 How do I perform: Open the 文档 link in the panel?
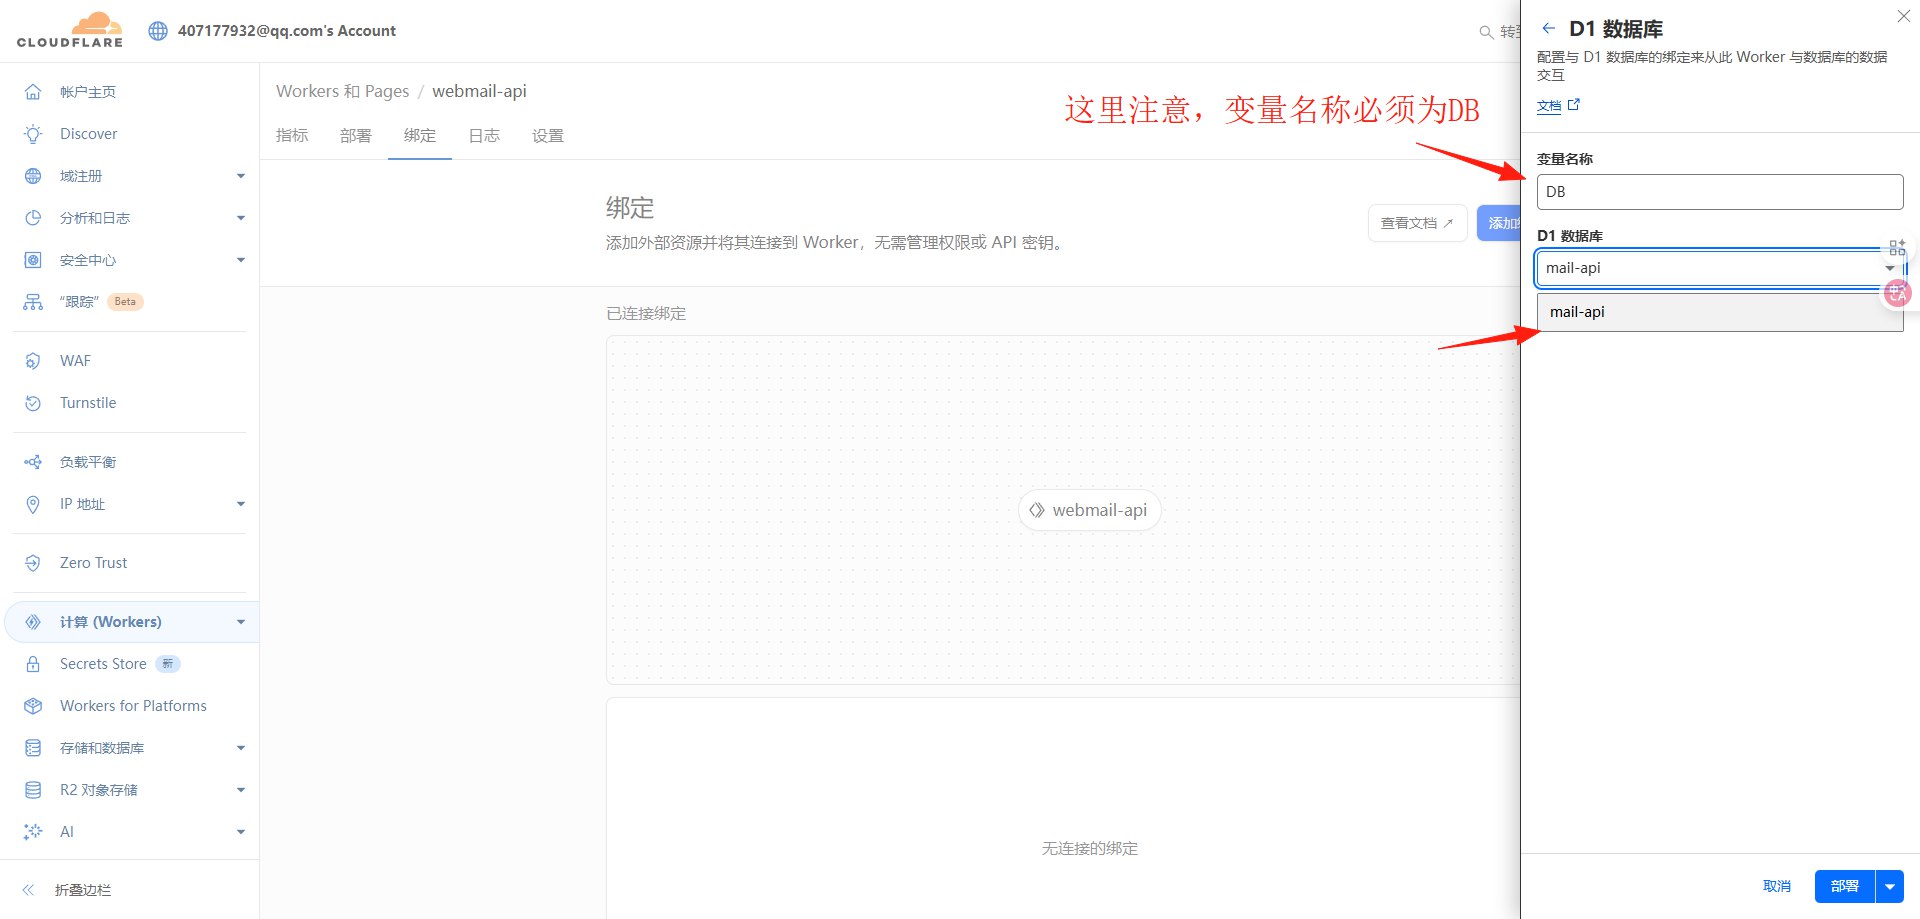1548,105
